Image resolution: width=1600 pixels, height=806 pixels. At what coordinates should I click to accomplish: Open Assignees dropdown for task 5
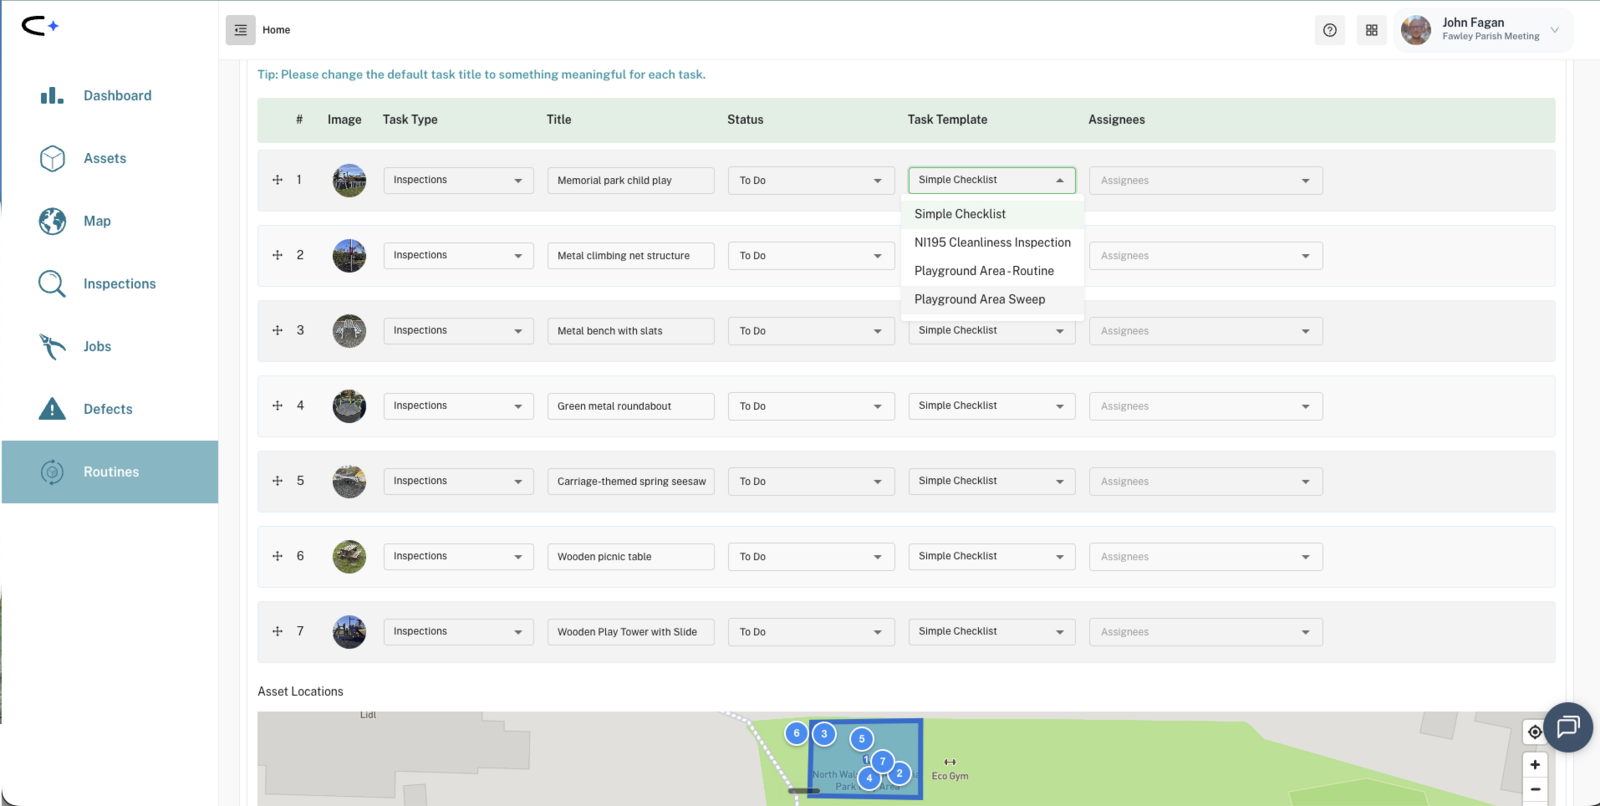pos(1206,481)
